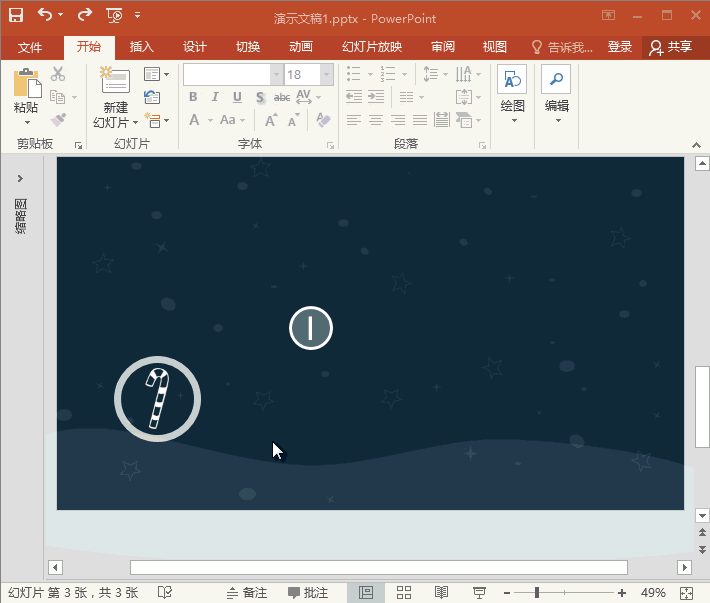Open the Animations (动画) ribbon tab
Viewport: 710px width, 603px height.
tap(300, 47)
